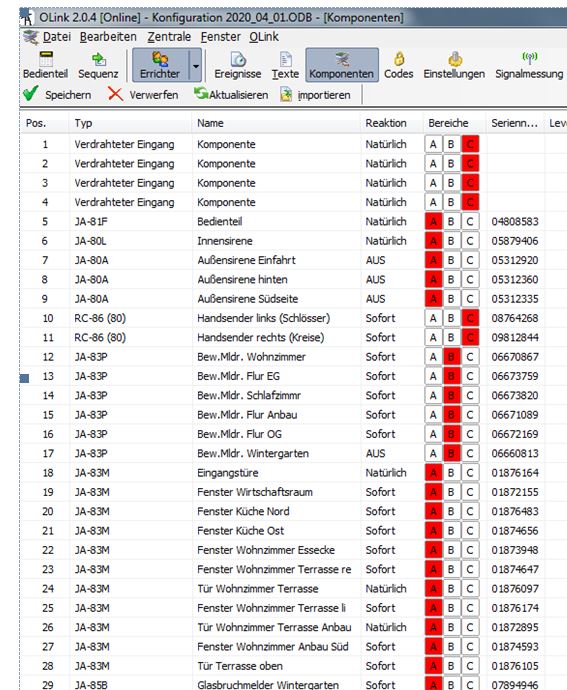Sort by the Typ column header
This screenshot has height=690, width=567.
pos(130,123)
